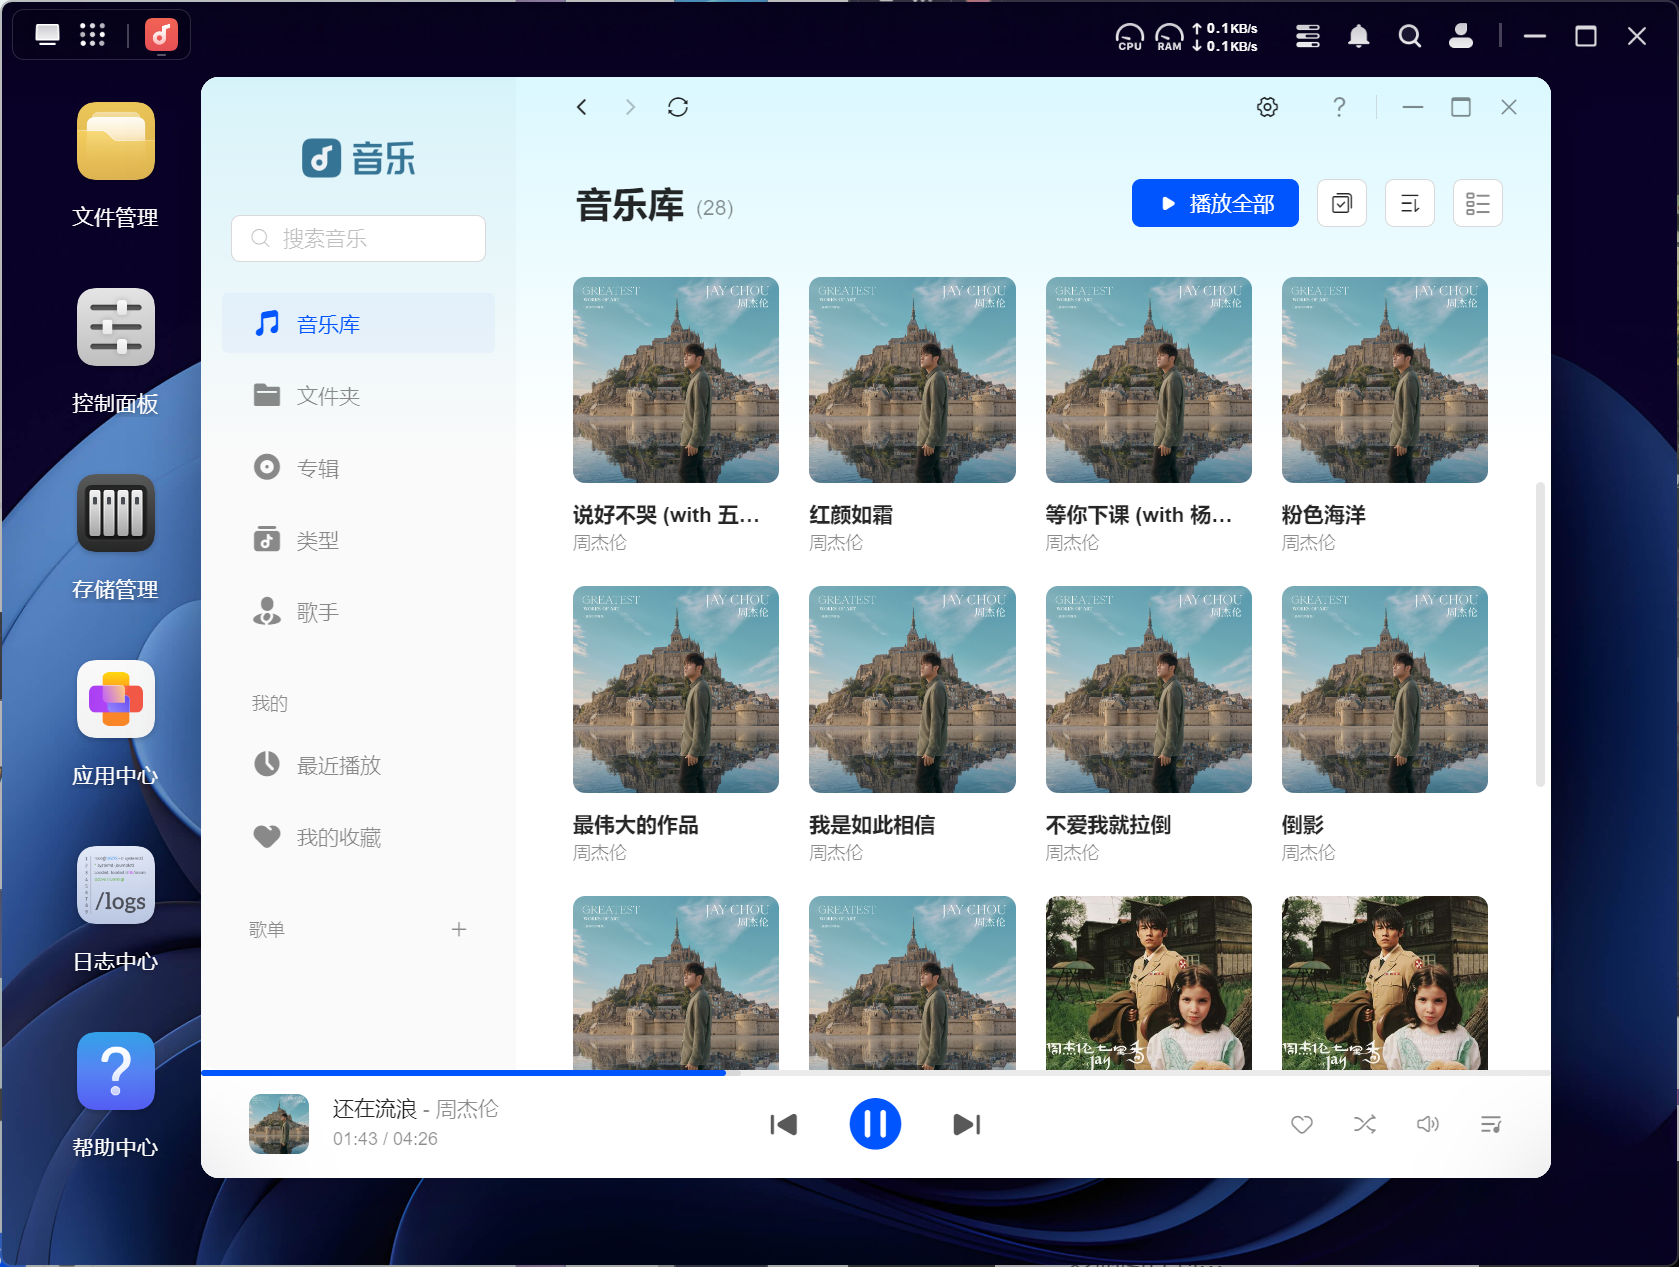Image resolution: width=1679 pixels, height=1267 pixels.
Task: Open the user account menu
Action: [1461, 37]
